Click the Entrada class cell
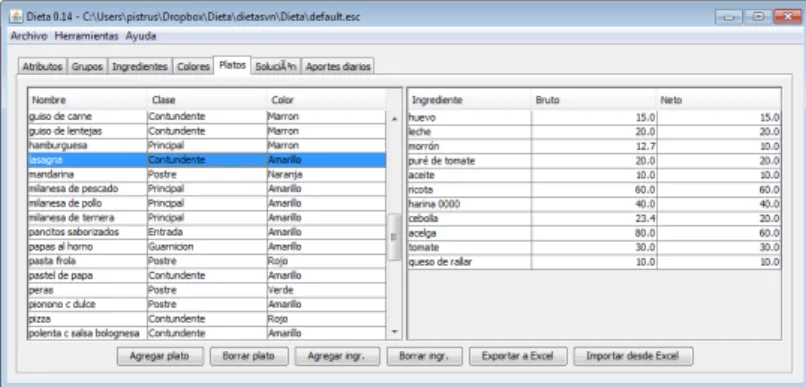 [207, 232]
